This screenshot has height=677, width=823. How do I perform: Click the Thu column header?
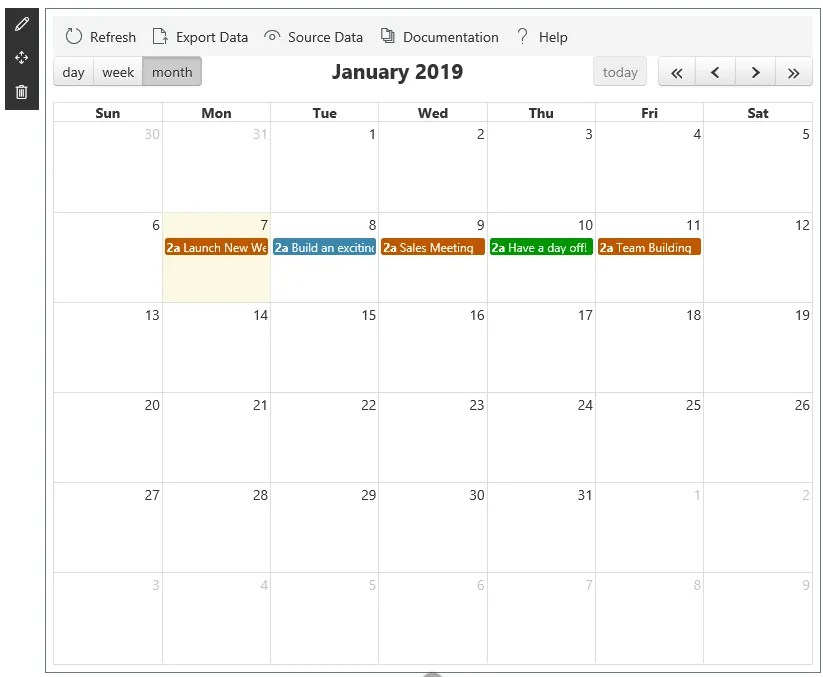[x=541, y=113]
